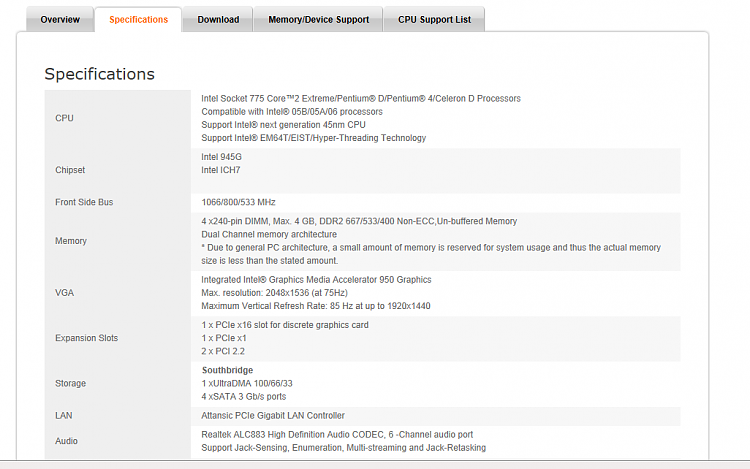Select the Storage row label

[x=70, y=383]
